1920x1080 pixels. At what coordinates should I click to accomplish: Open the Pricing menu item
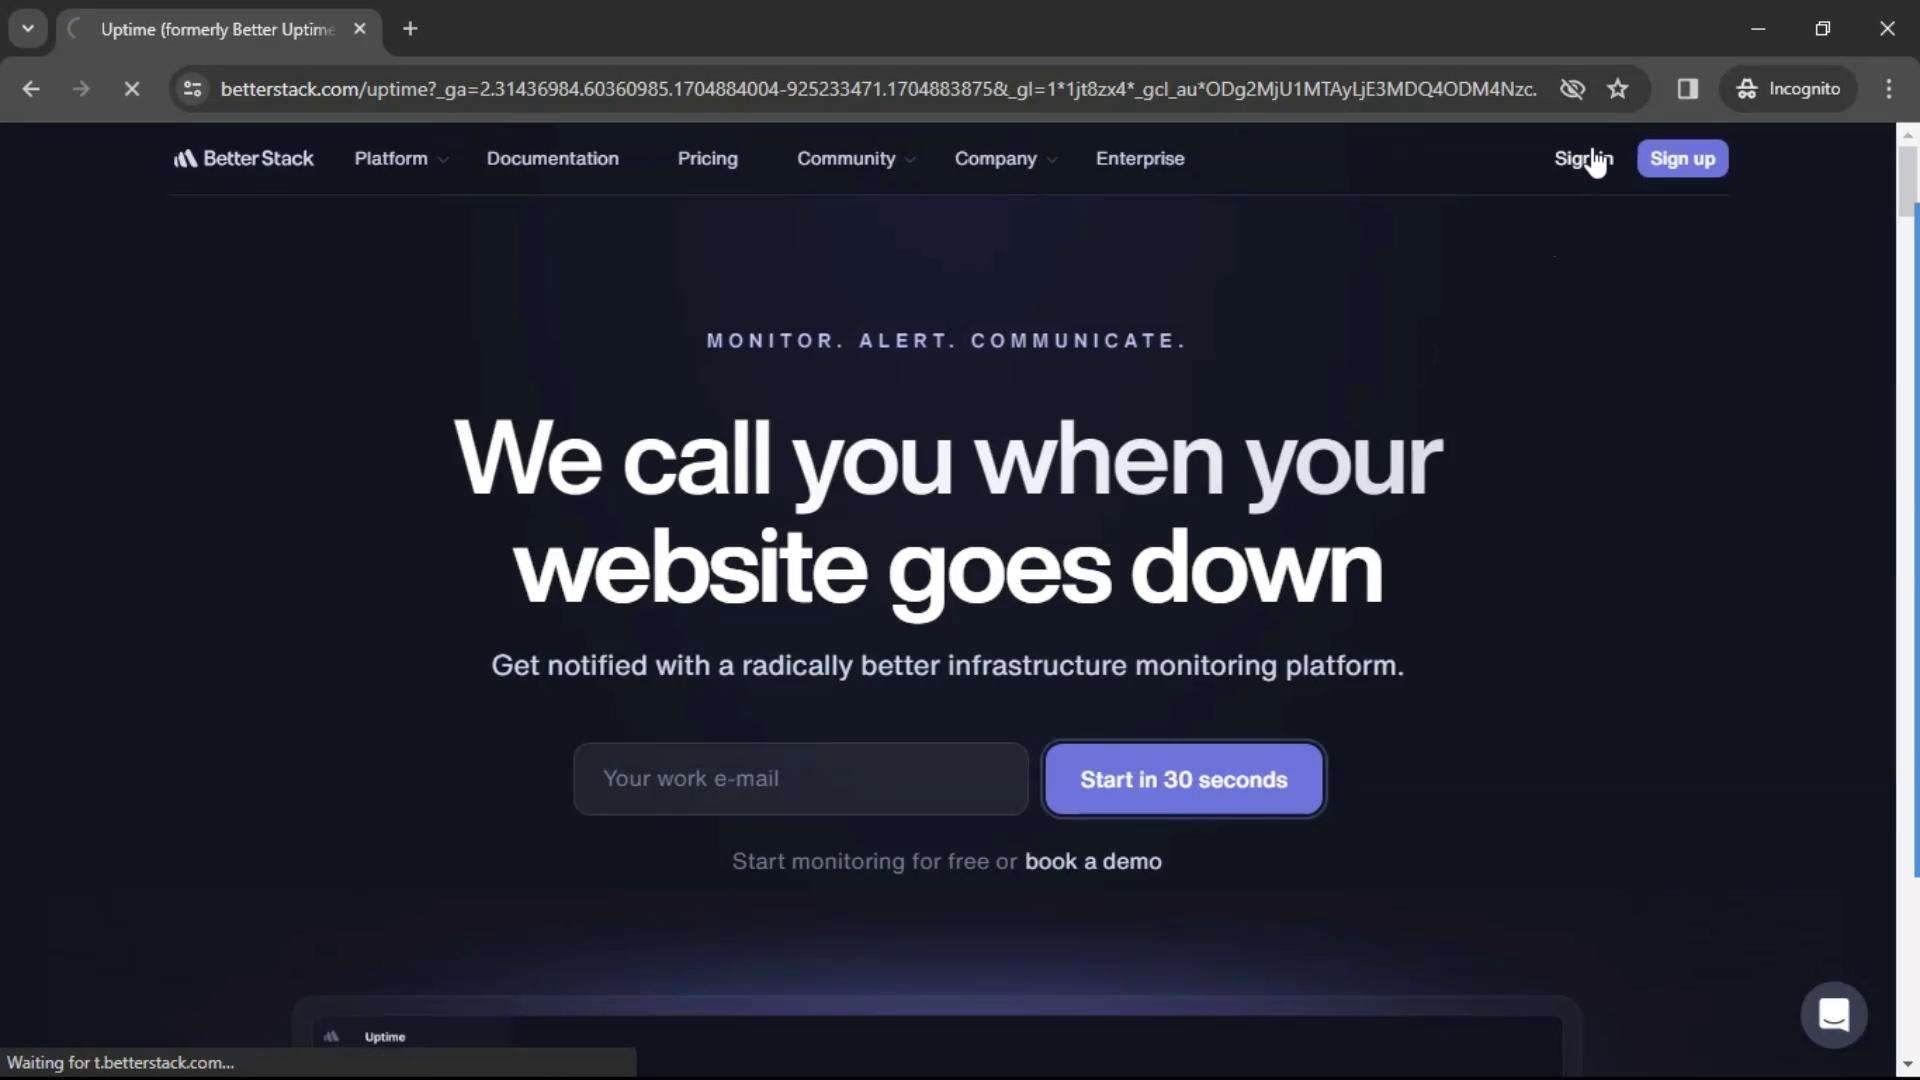coord(707,158)
